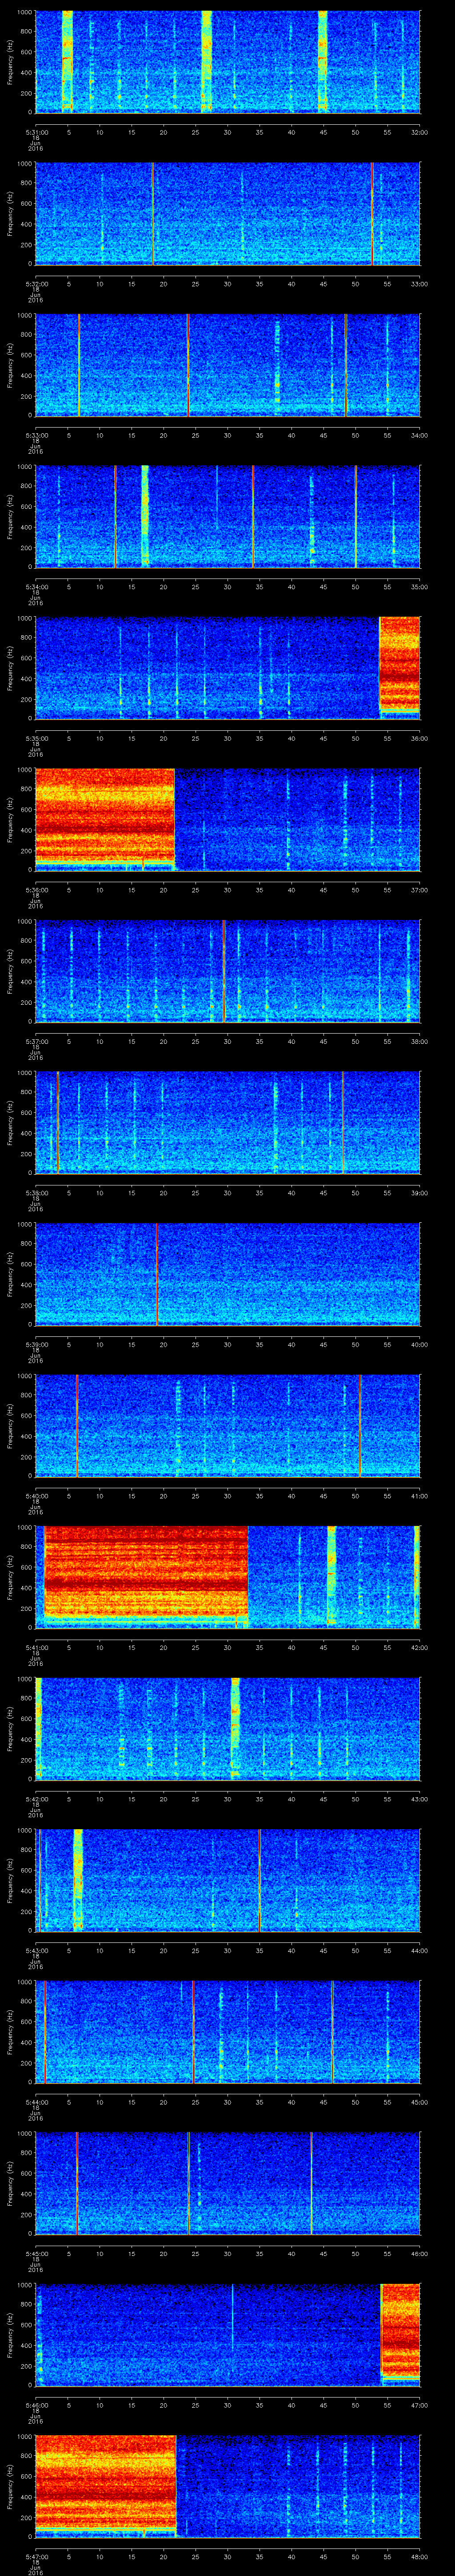Click the 42:00 end time label

pos(419,1647)
